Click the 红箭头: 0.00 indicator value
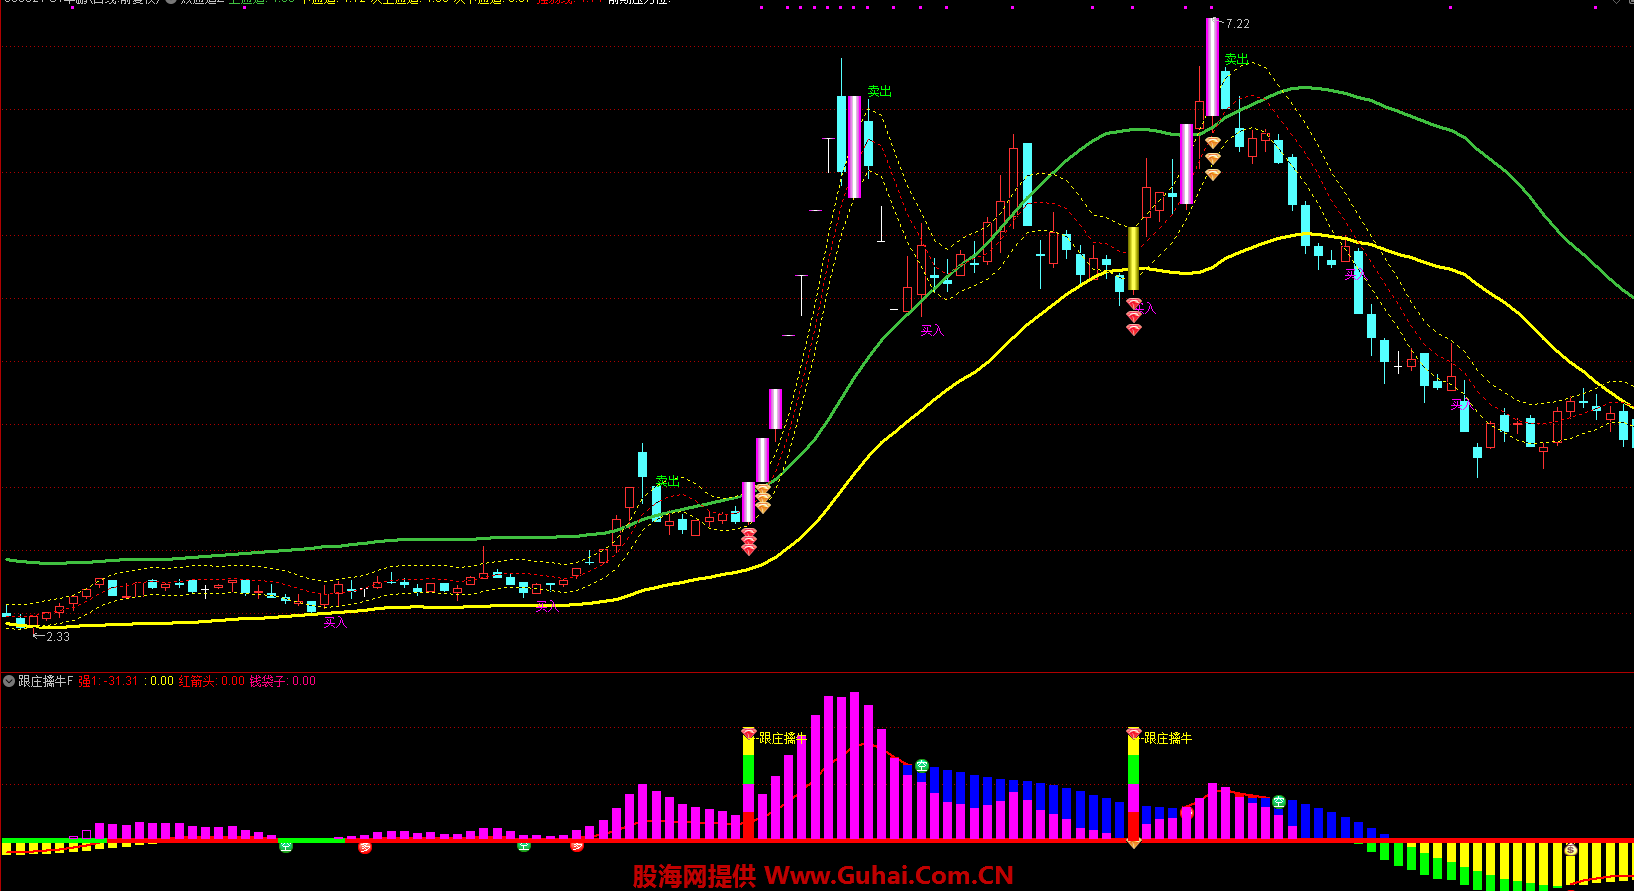 212,681
